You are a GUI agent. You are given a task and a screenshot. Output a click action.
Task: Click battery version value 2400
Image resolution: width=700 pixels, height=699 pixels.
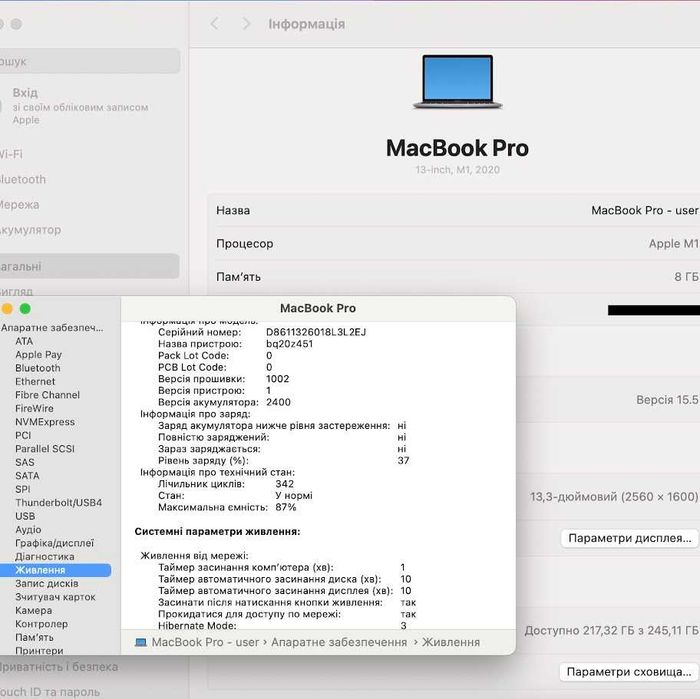pyautogui.click(x=278, y=402)
